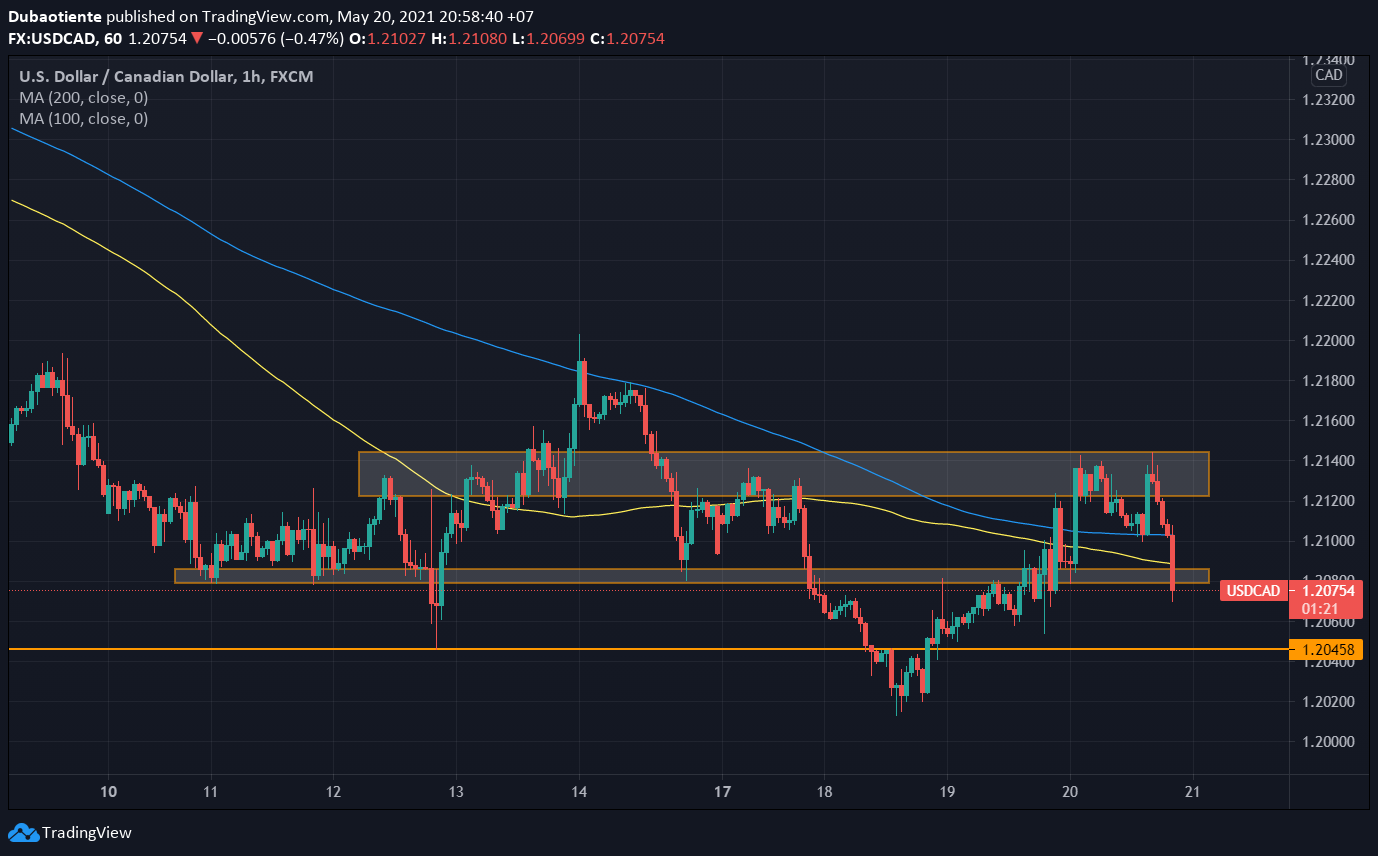This screenshot has width=1378, height=856.
Task: Click the TradingView wordmark beside the logo
Action: click(87, 832)
